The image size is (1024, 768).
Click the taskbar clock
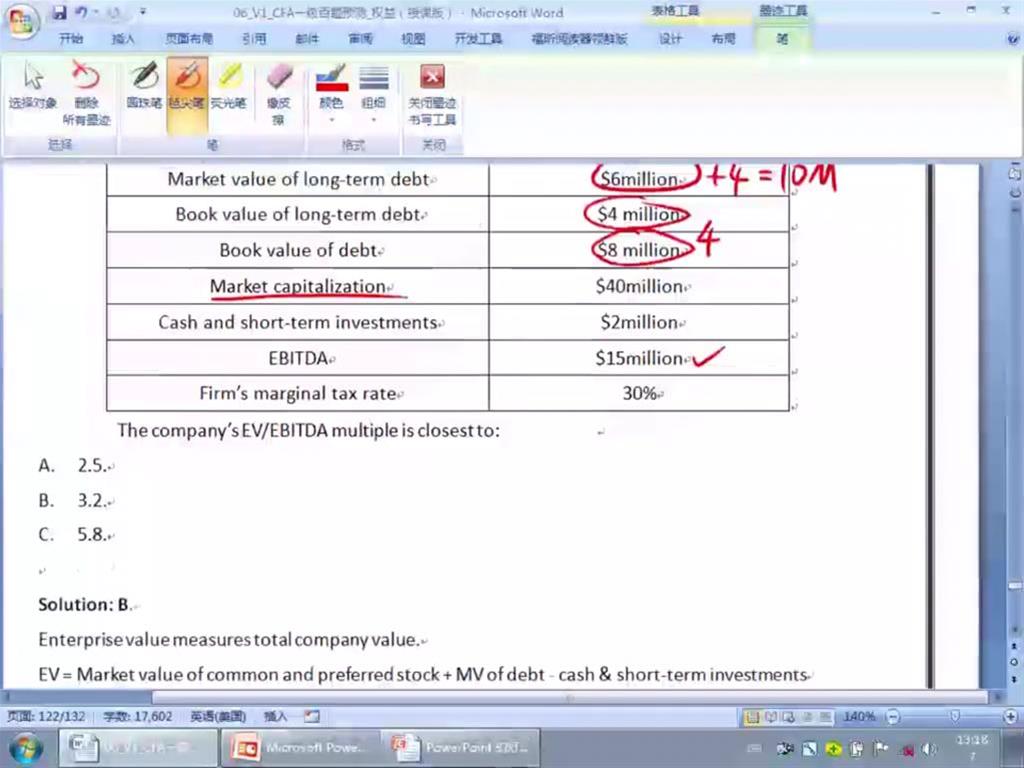point(972,748)
